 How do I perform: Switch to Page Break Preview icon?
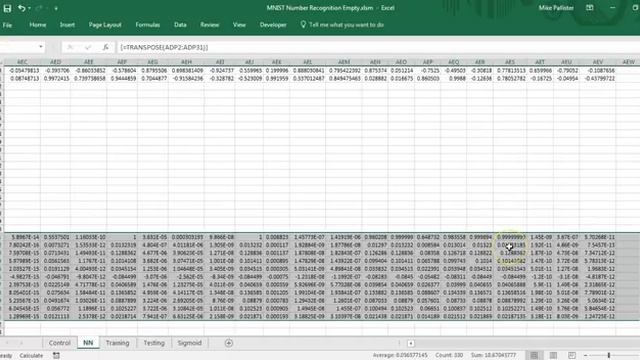[x=572, y=356]
